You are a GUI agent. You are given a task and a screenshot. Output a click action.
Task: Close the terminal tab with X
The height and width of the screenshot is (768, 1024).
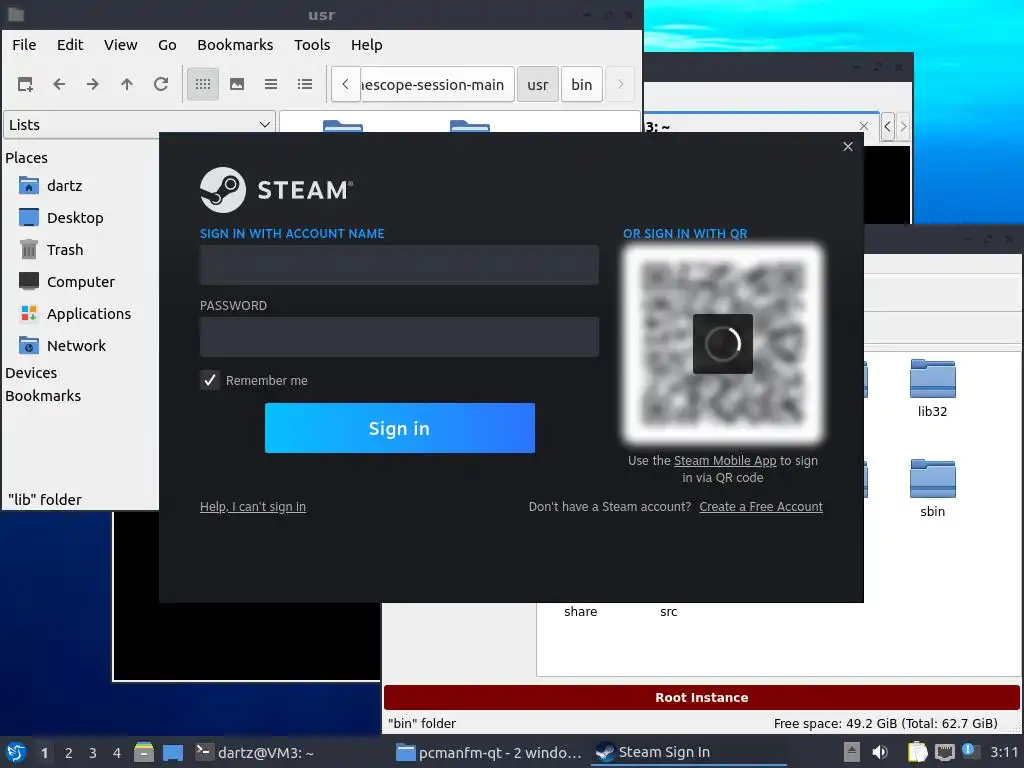[864, 126]
